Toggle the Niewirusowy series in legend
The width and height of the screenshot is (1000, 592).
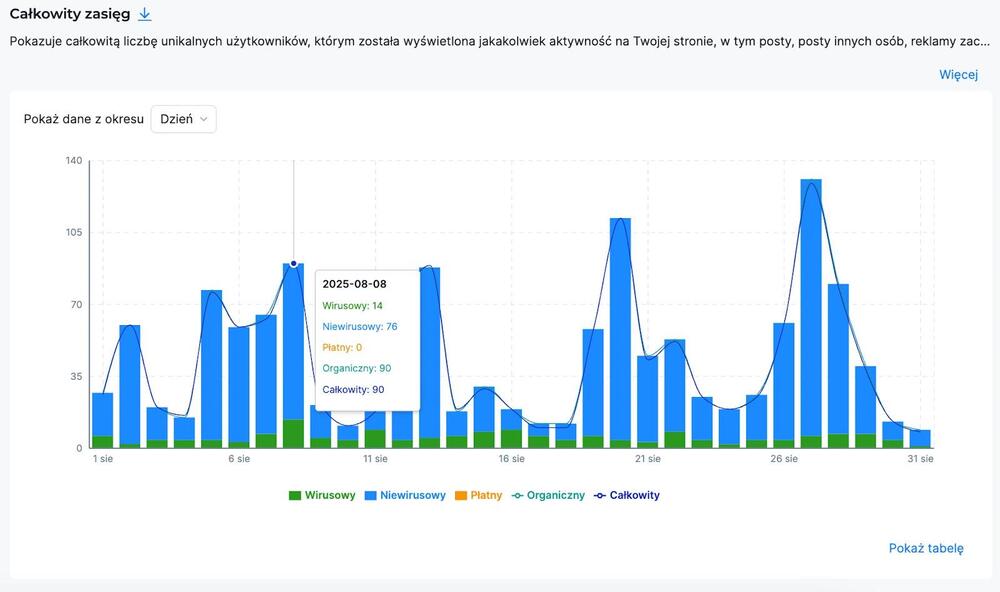pyautogui.click(x=405, y=495)
